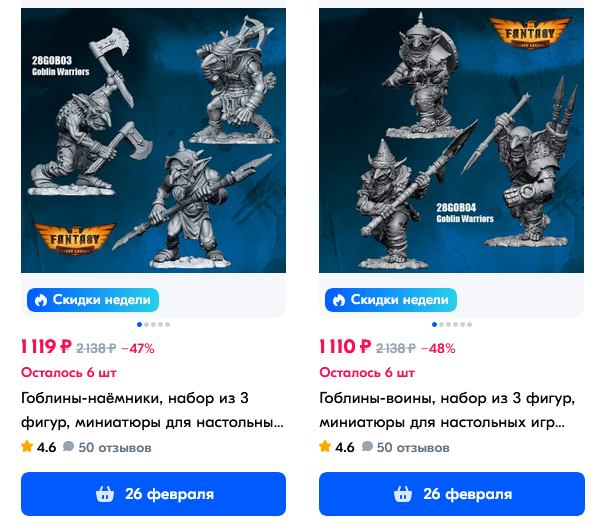The width and height of the screenshot is (607, 531).
Task: Open Гоблины-наёмники, набор из 3 фигур title
Action: point(152,410)
